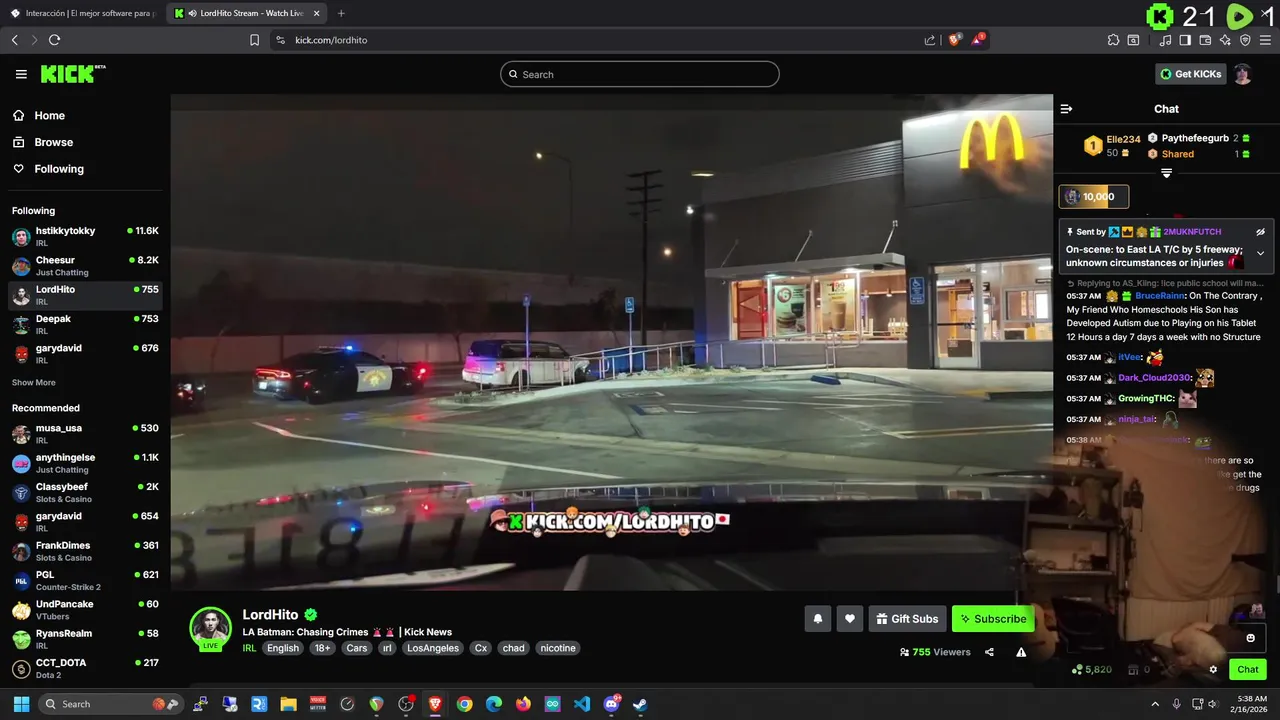This screenshot has height=720, width=1280.
Task: Close the LordHito Stream tab
Action: 317,13
